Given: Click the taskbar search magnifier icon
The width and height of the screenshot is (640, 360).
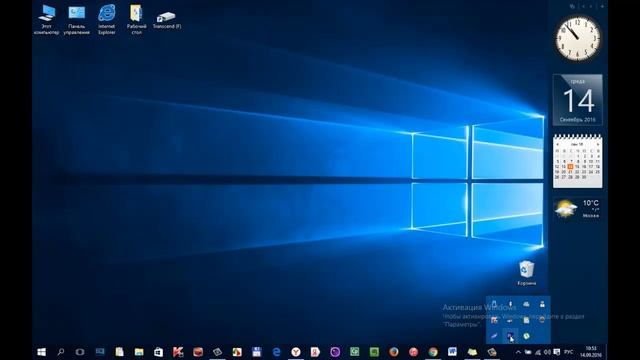Looking at the screenshot, I should [x=61, y=352].
